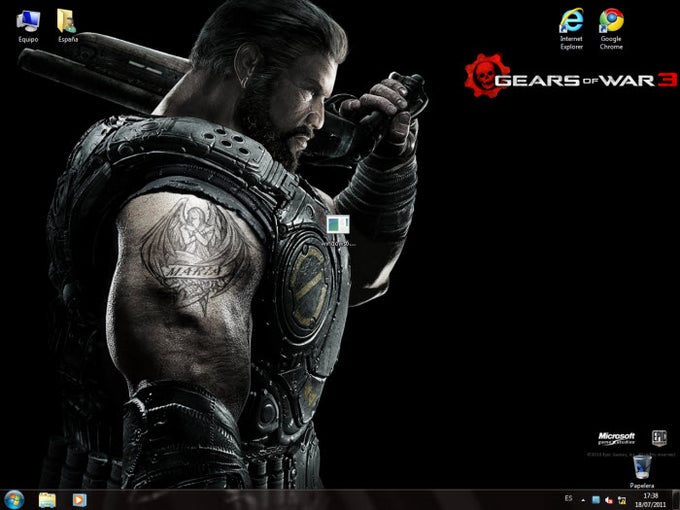Open Windows Explorer from the taskbar
This screenshot has height=510, width=680.
pos(47,500)
